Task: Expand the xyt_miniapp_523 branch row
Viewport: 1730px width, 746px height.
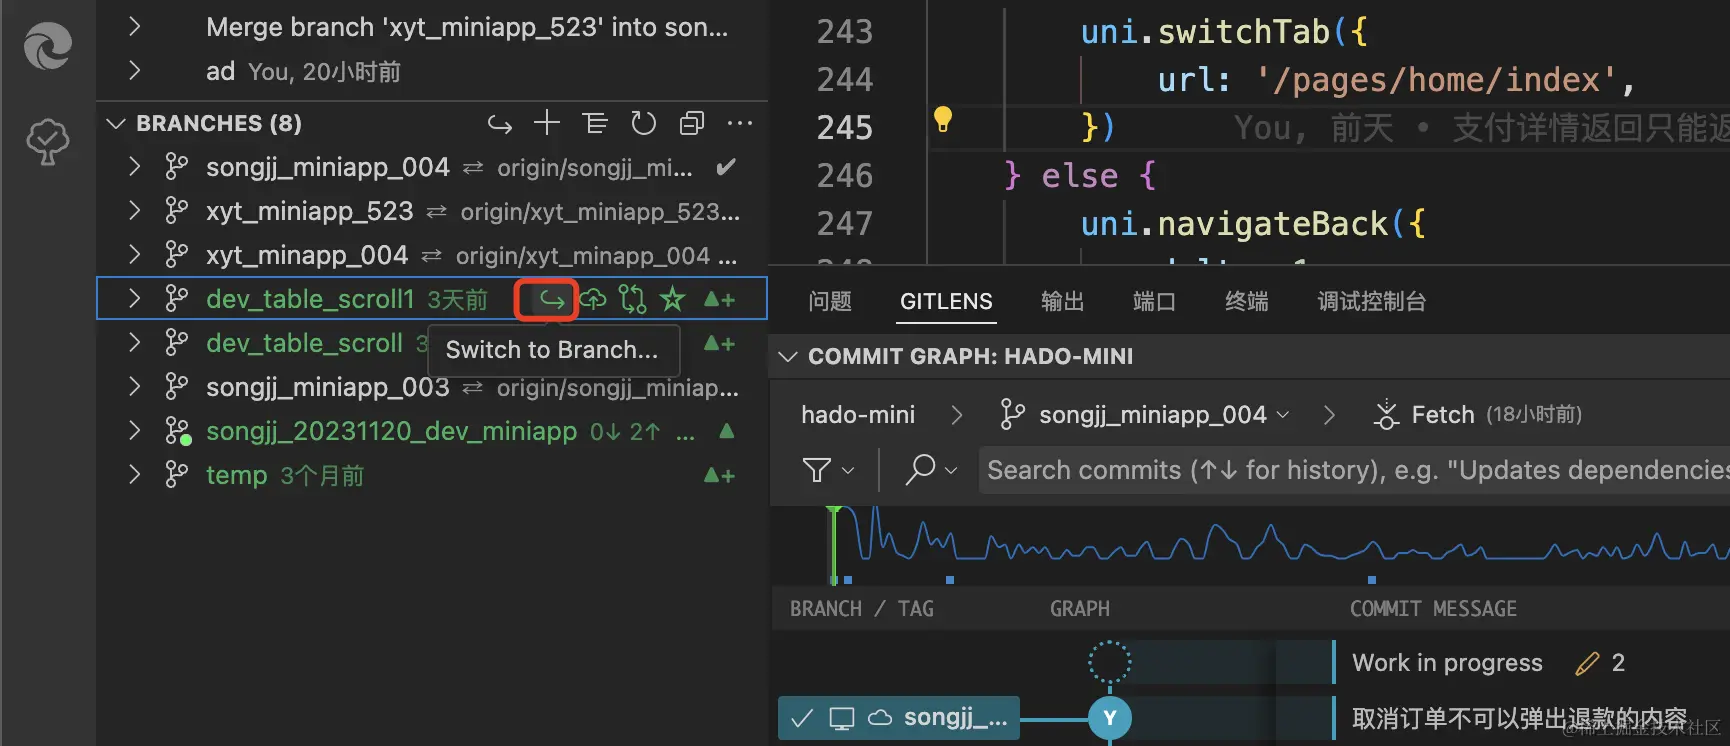Action: pos(134,210)
